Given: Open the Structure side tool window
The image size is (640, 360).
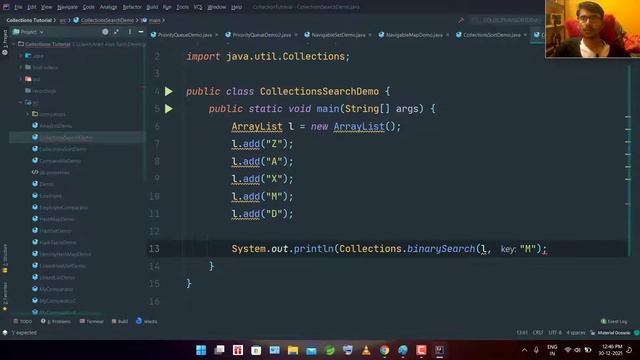Looking at the screenshot, I should click(x=5, y=258).
